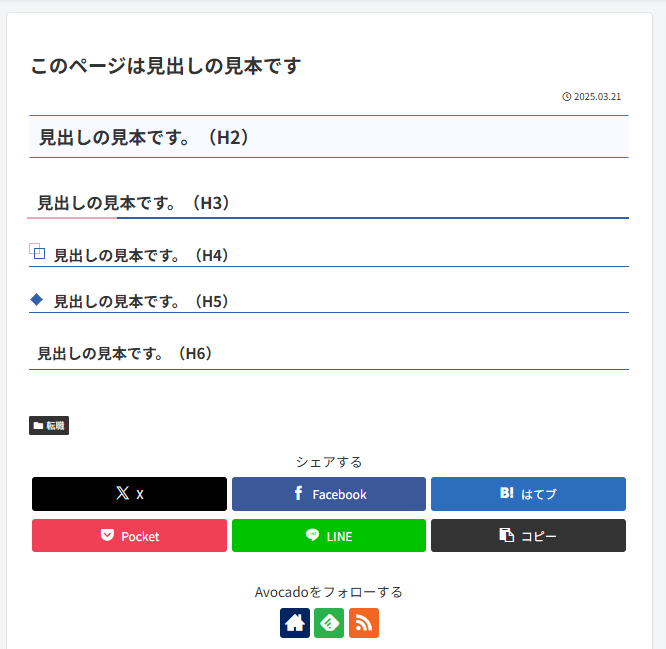Click the Facebook share button
The width and height of the screenshot is (666, 649).
coord(329,494)
